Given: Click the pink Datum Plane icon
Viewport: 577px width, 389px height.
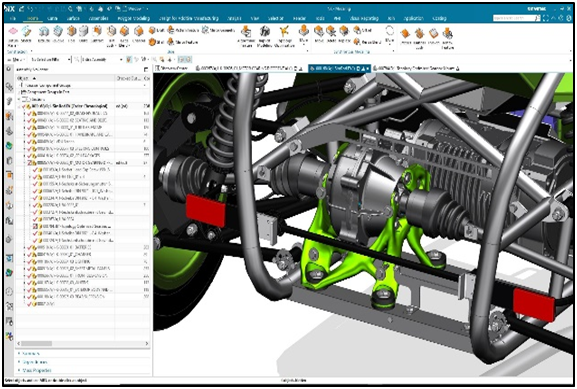Looking at the screenshot, I should click(x=13, y=32).
